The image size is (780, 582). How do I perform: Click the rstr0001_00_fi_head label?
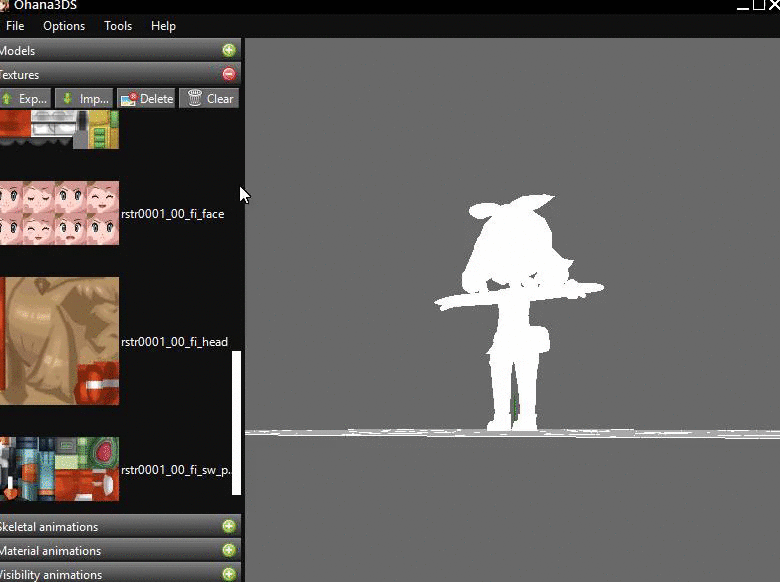point(175,342)
